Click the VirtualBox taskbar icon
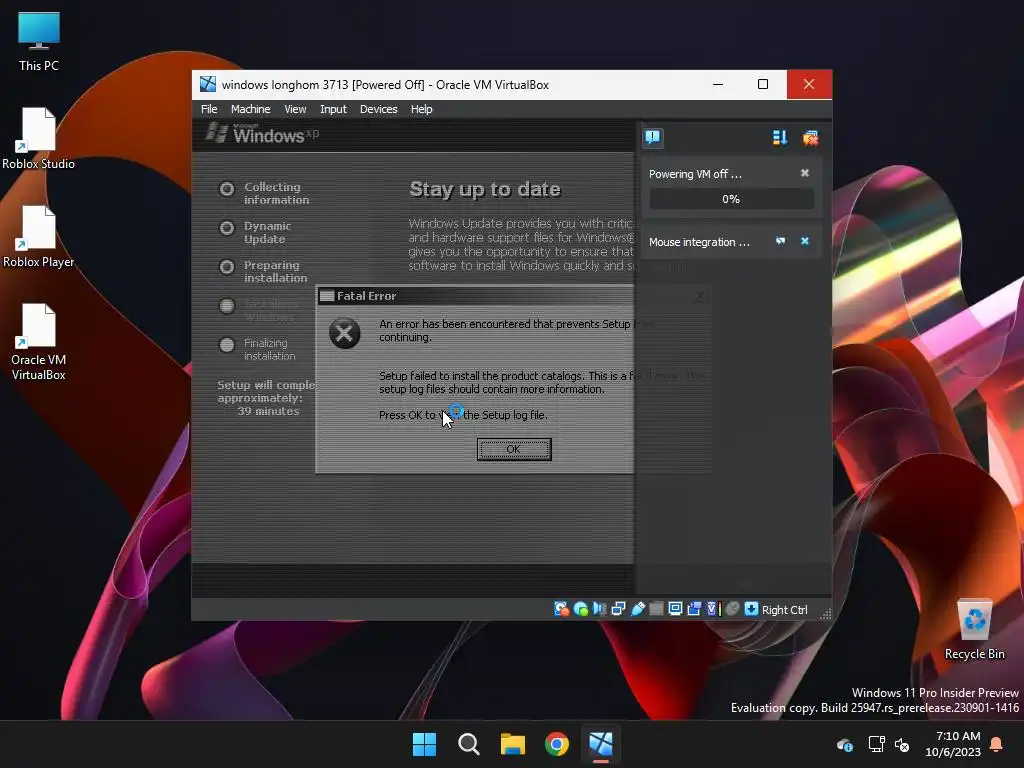This screenshot has height=768, width=1024. tap(601, 744)
